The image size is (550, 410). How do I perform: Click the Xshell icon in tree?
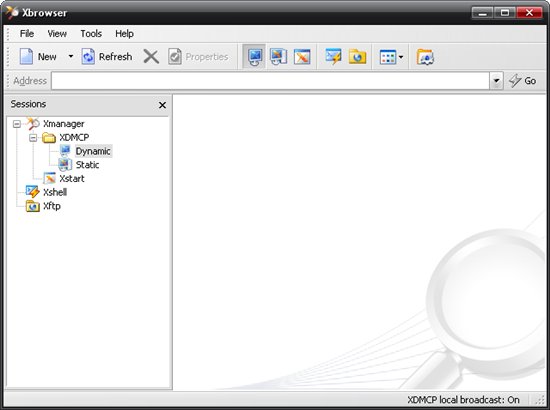point(33,192)
